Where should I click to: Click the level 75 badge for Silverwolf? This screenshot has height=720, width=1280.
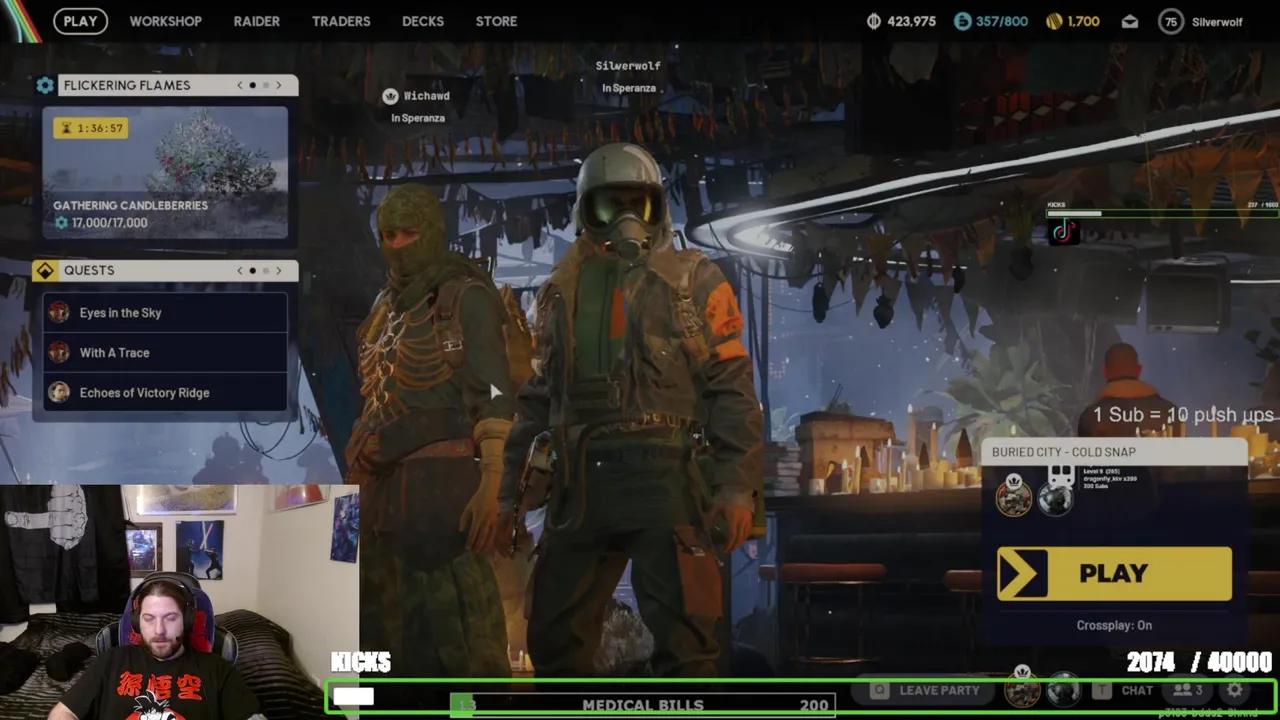(1170, 21)
